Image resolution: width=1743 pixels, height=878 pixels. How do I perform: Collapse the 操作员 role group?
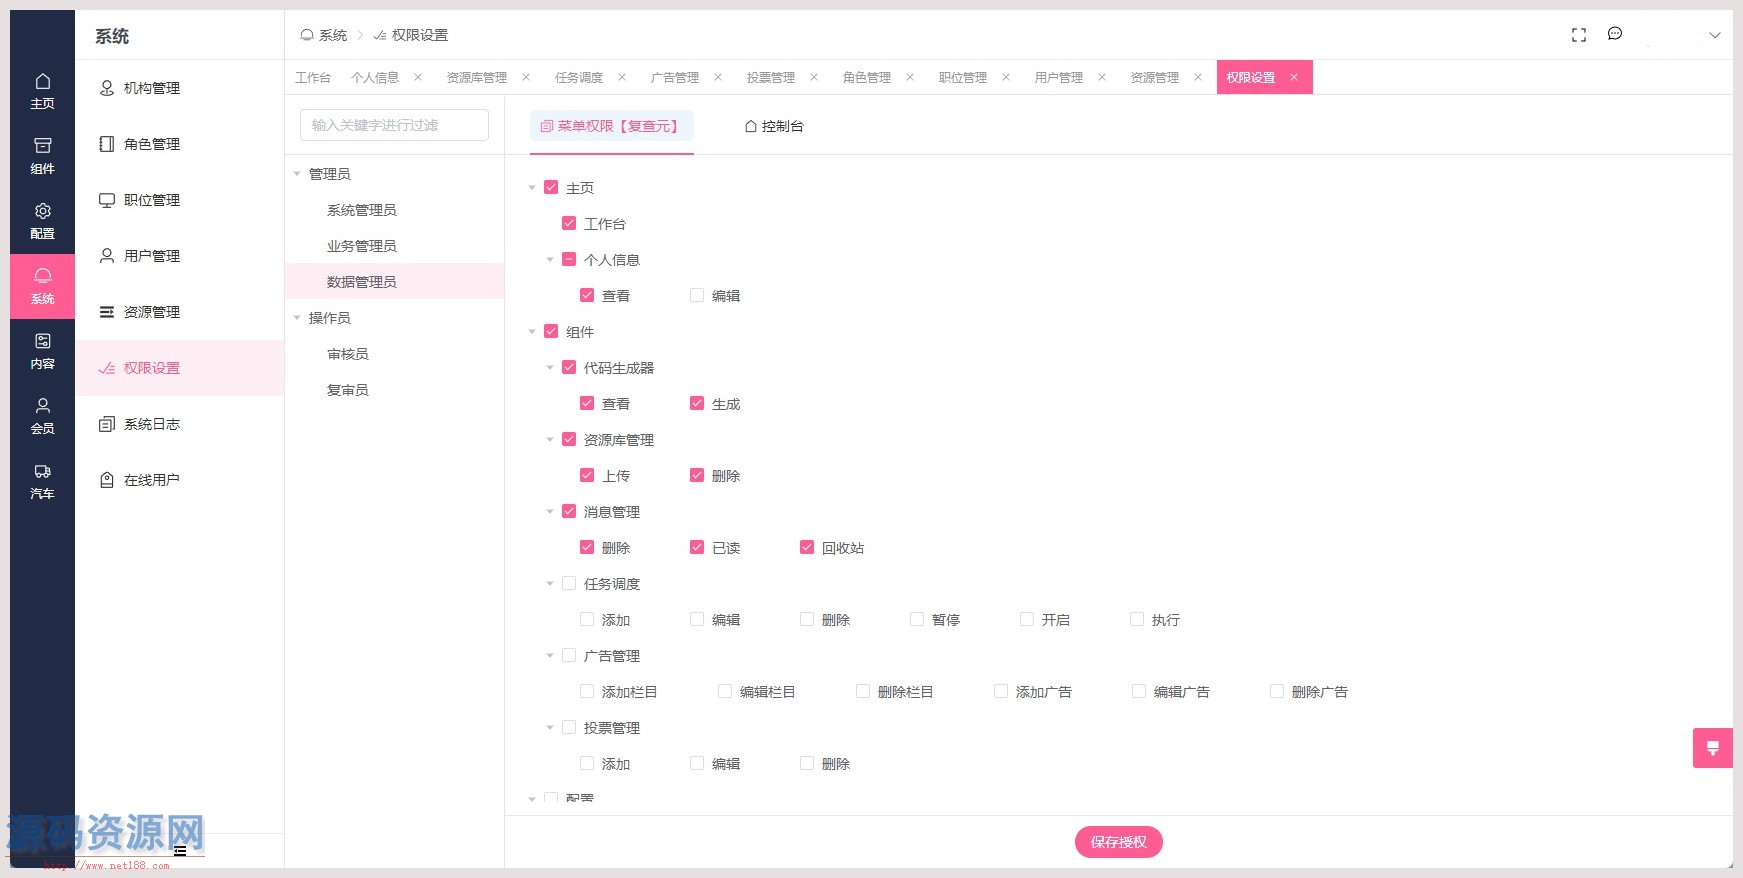[297, 318]
